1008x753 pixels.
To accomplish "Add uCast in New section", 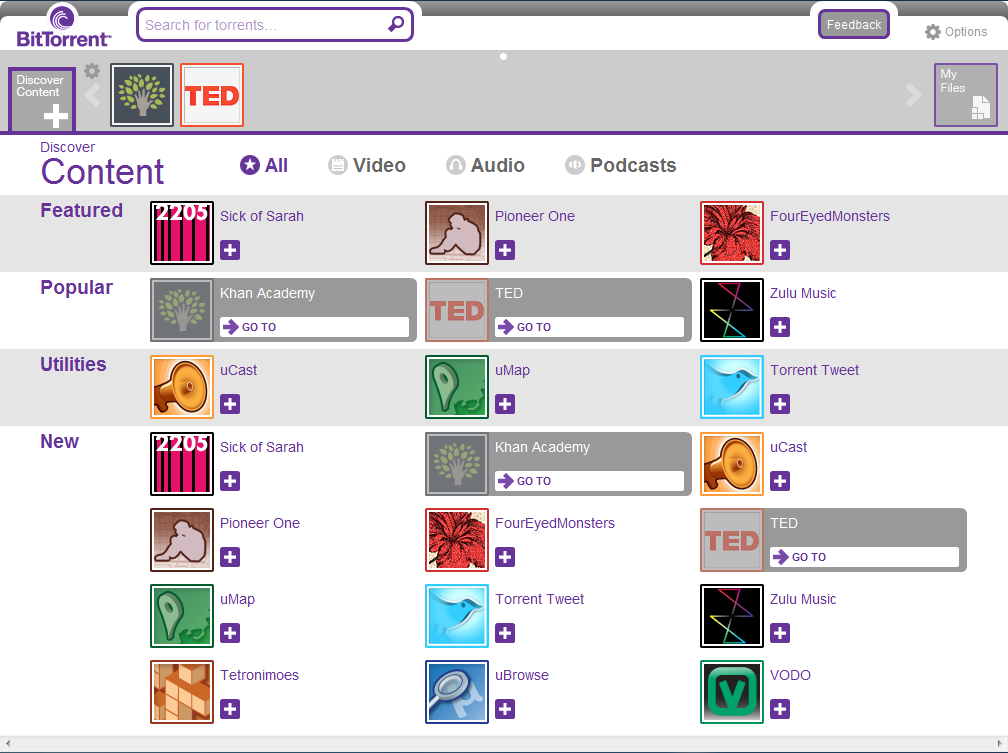I will click(x=780, y=481).
